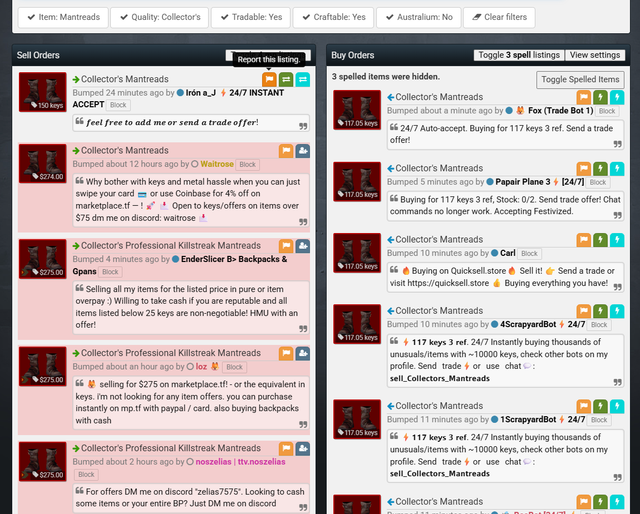The width and height of the screenshot is (640, 514).
Task: Open Carl's profile link
Action: pos(508,253)
